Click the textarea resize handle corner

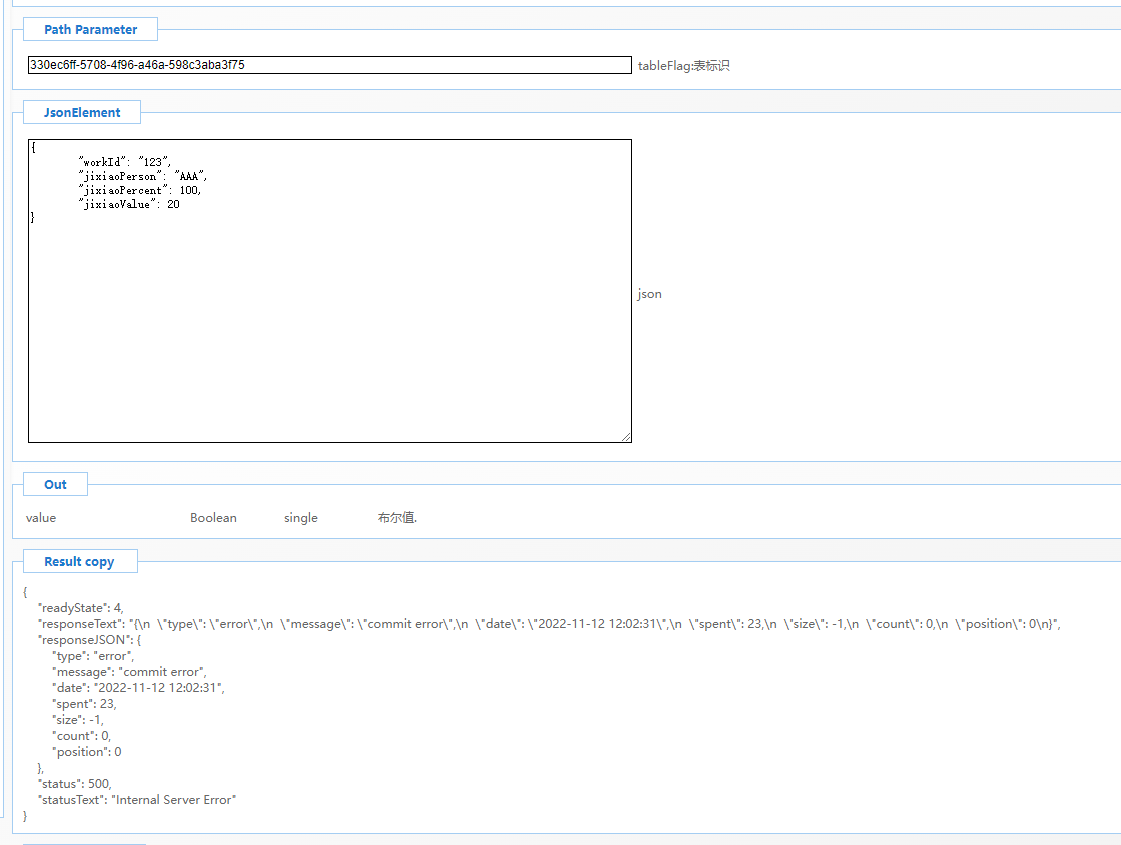tap(626, 436)
